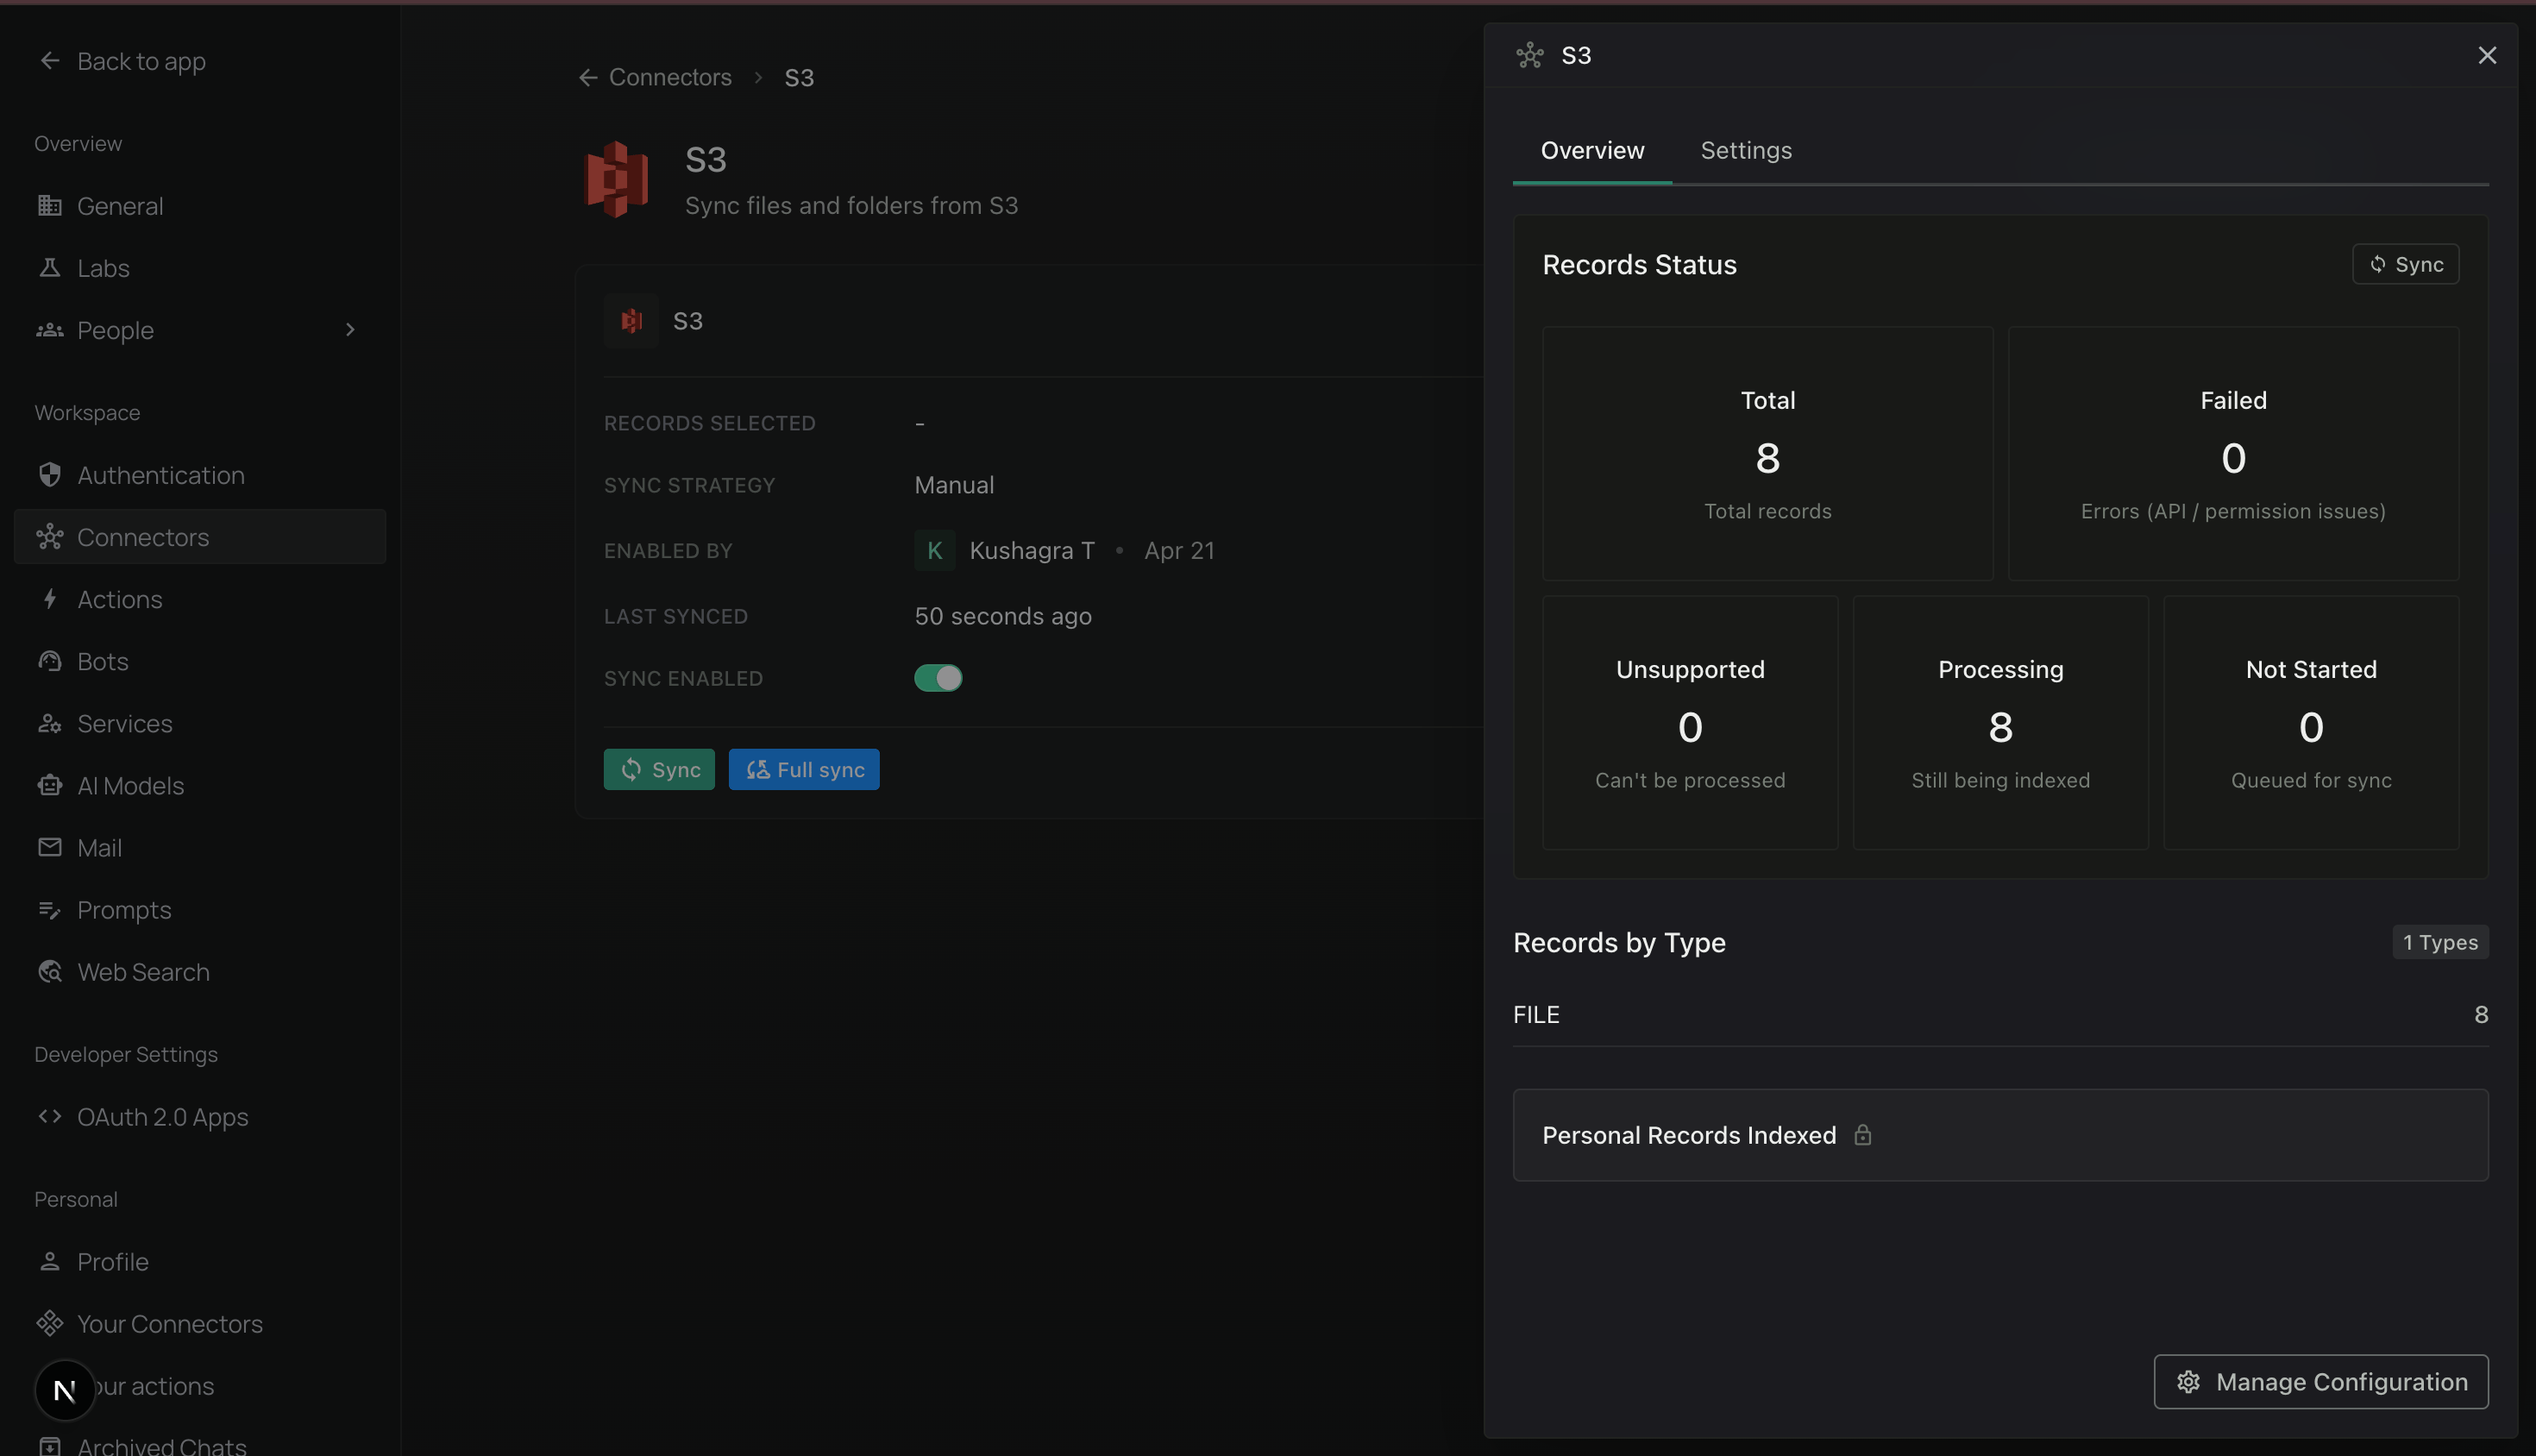Screen dimensions: 2536x1456
Task: Click the Back to app arrow icon
Action: [50, 61]
